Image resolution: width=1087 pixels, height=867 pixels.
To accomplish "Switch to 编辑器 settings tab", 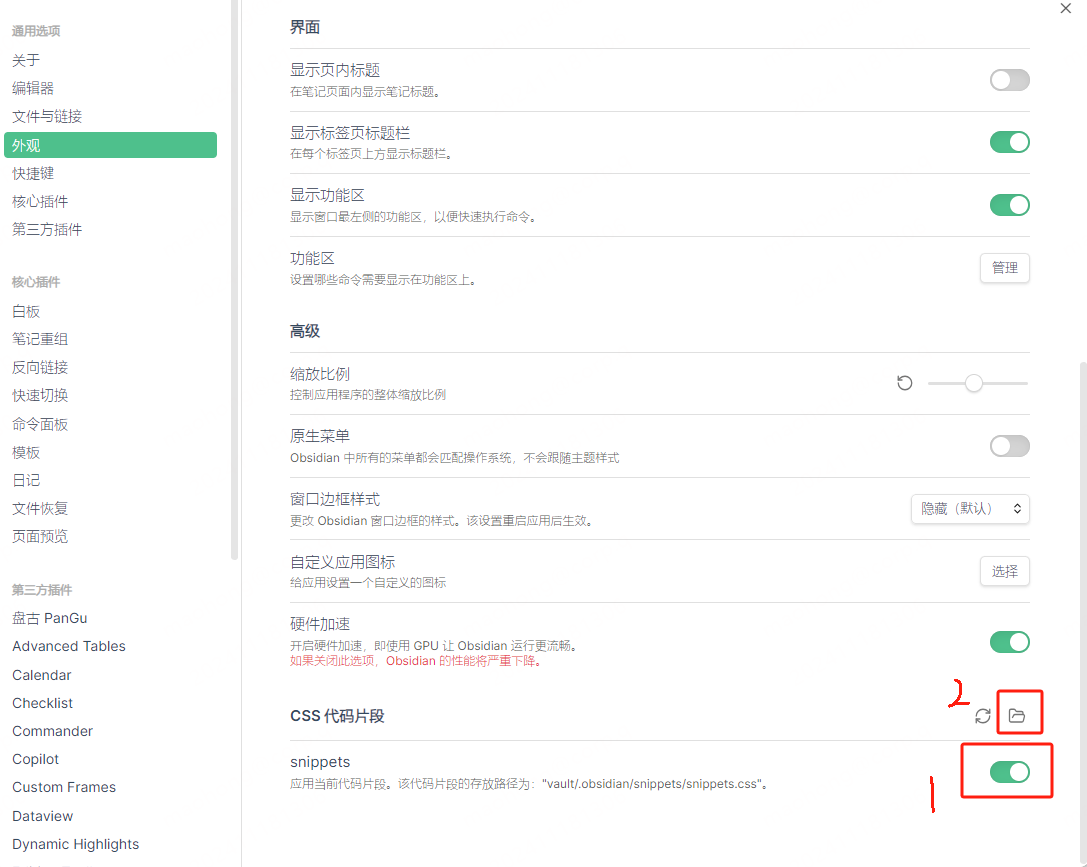I will point(33,88).
